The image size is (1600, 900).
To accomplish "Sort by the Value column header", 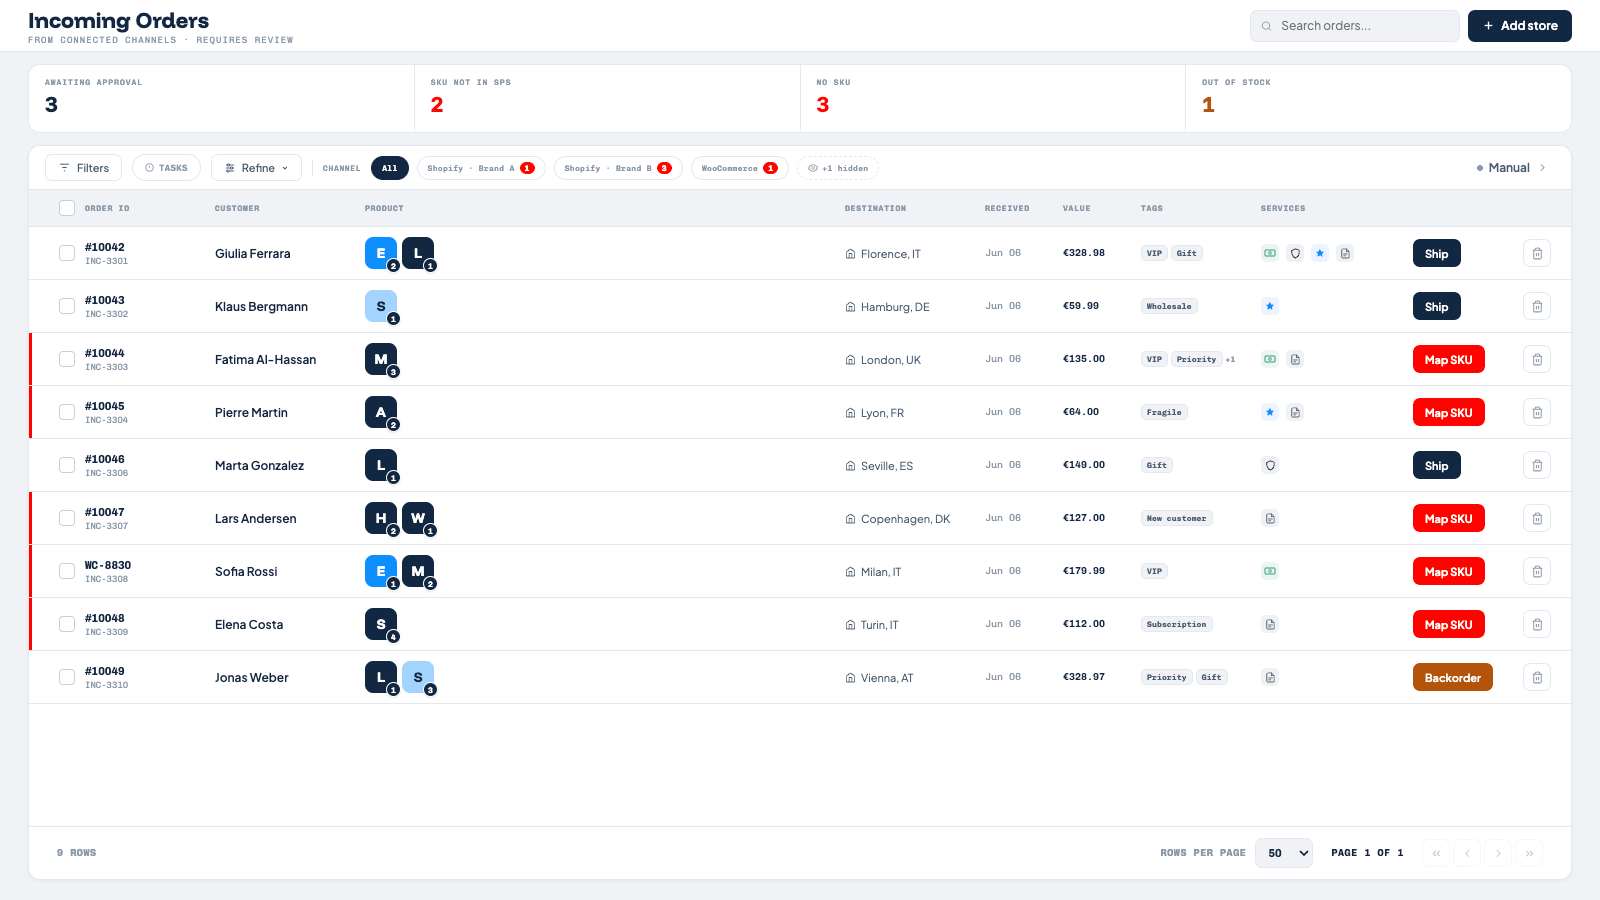I will point(1076,208).
